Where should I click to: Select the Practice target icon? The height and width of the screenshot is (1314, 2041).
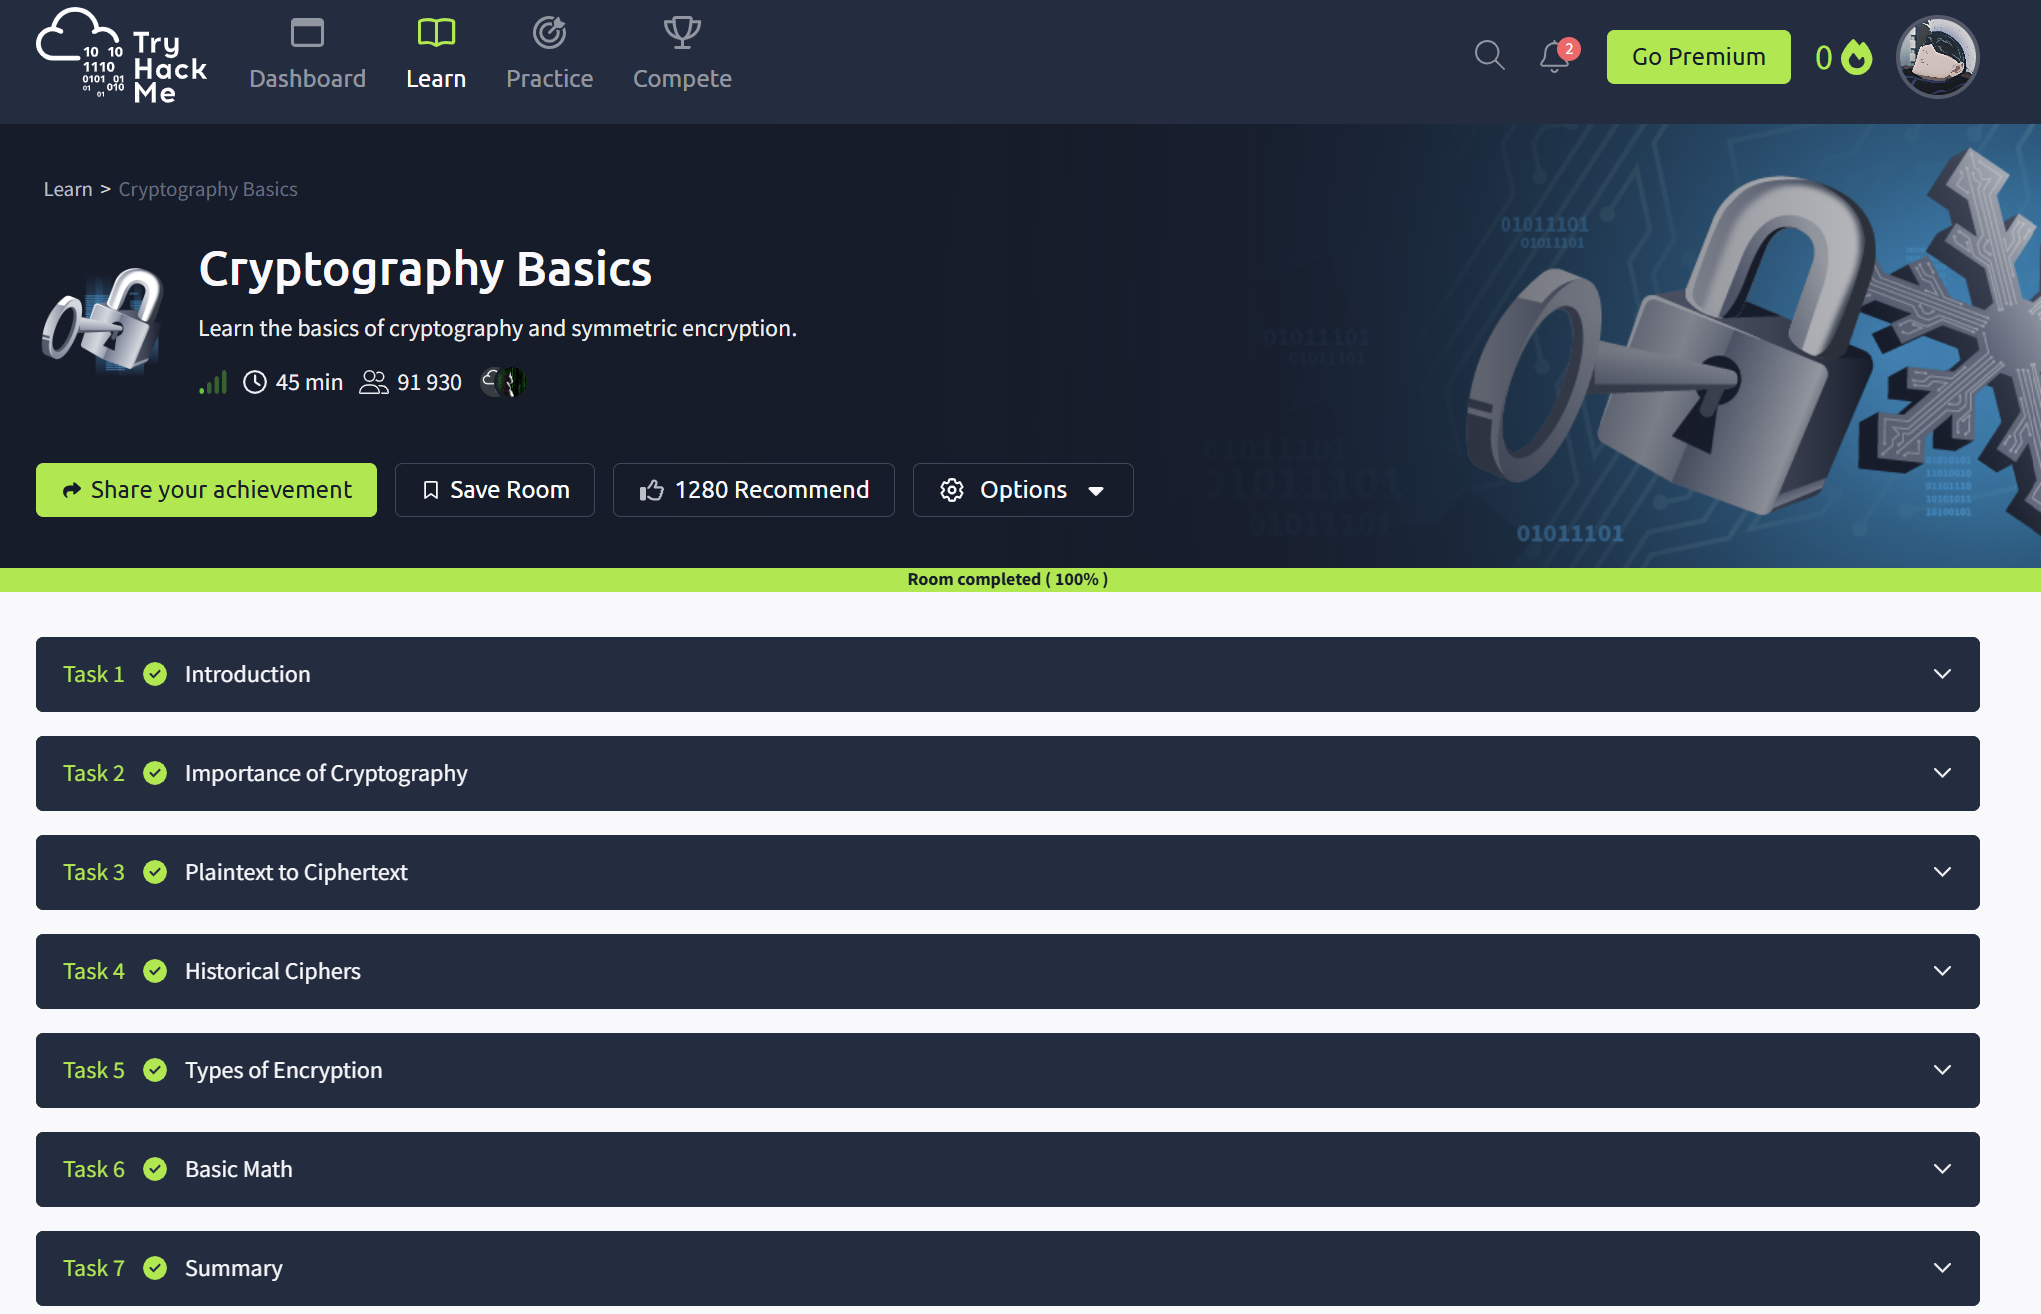click(549, 32)
